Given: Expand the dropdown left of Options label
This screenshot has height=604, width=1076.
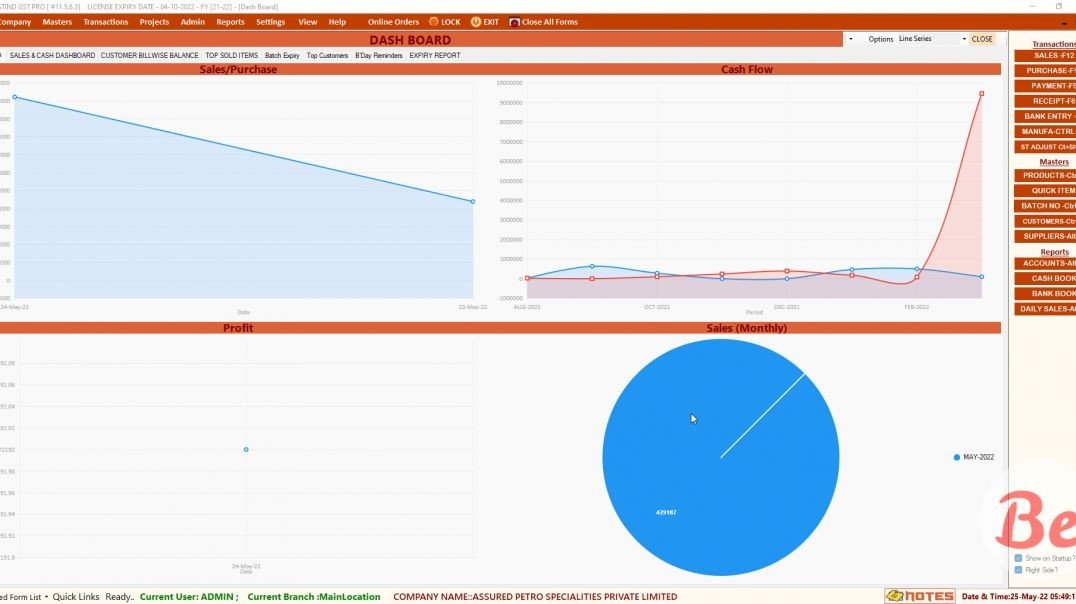Looking at the screenshot, I should pyautogui.click(x=850, y=39).
